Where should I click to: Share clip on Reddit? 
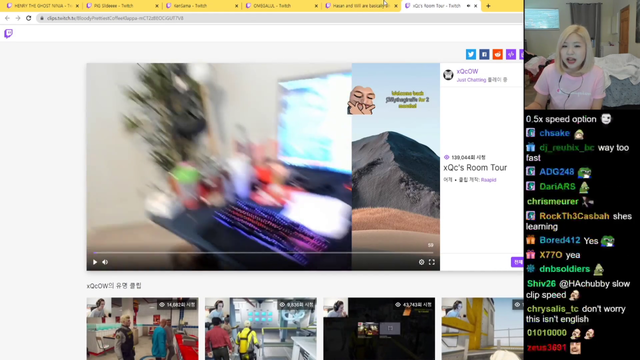(498, 54)
